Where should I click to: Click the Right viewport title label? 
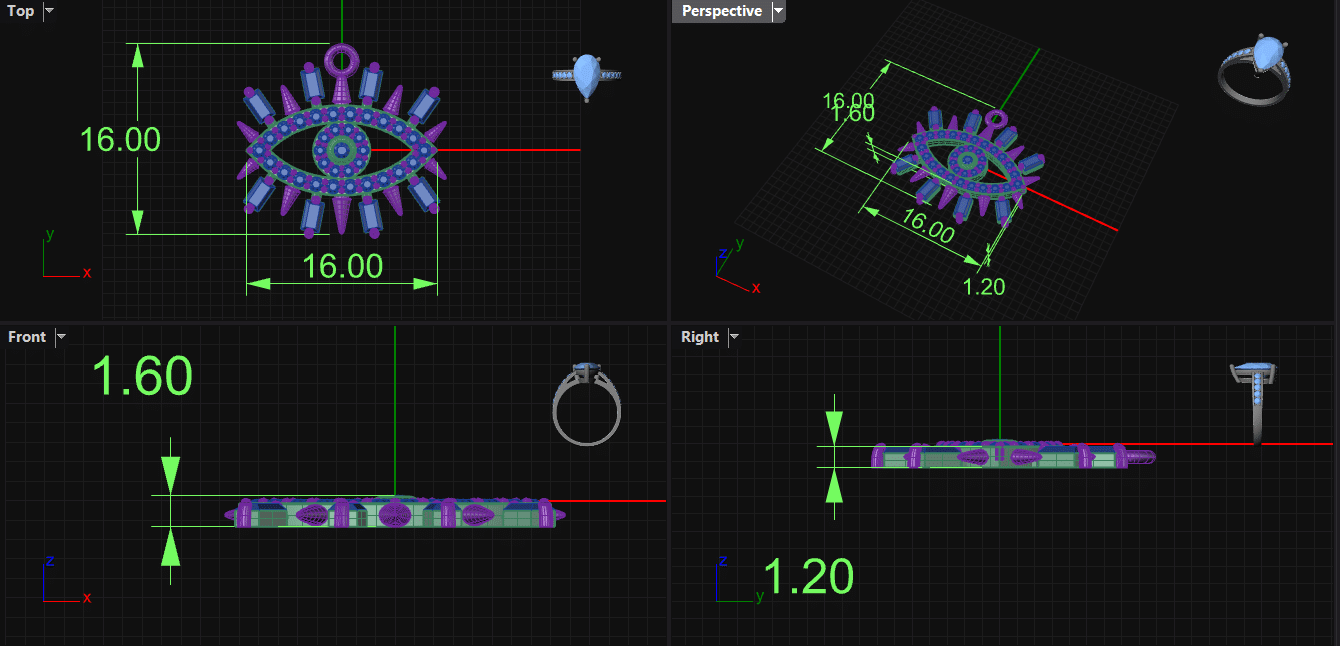click(699, 337)
